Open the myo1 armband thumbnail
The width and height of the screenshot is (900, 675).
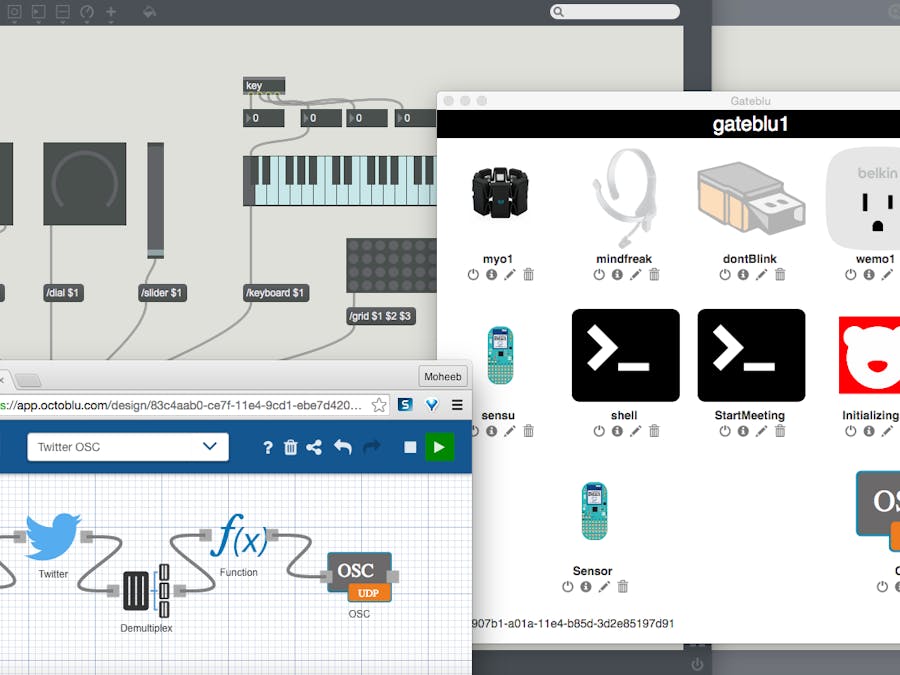[499, 193]
